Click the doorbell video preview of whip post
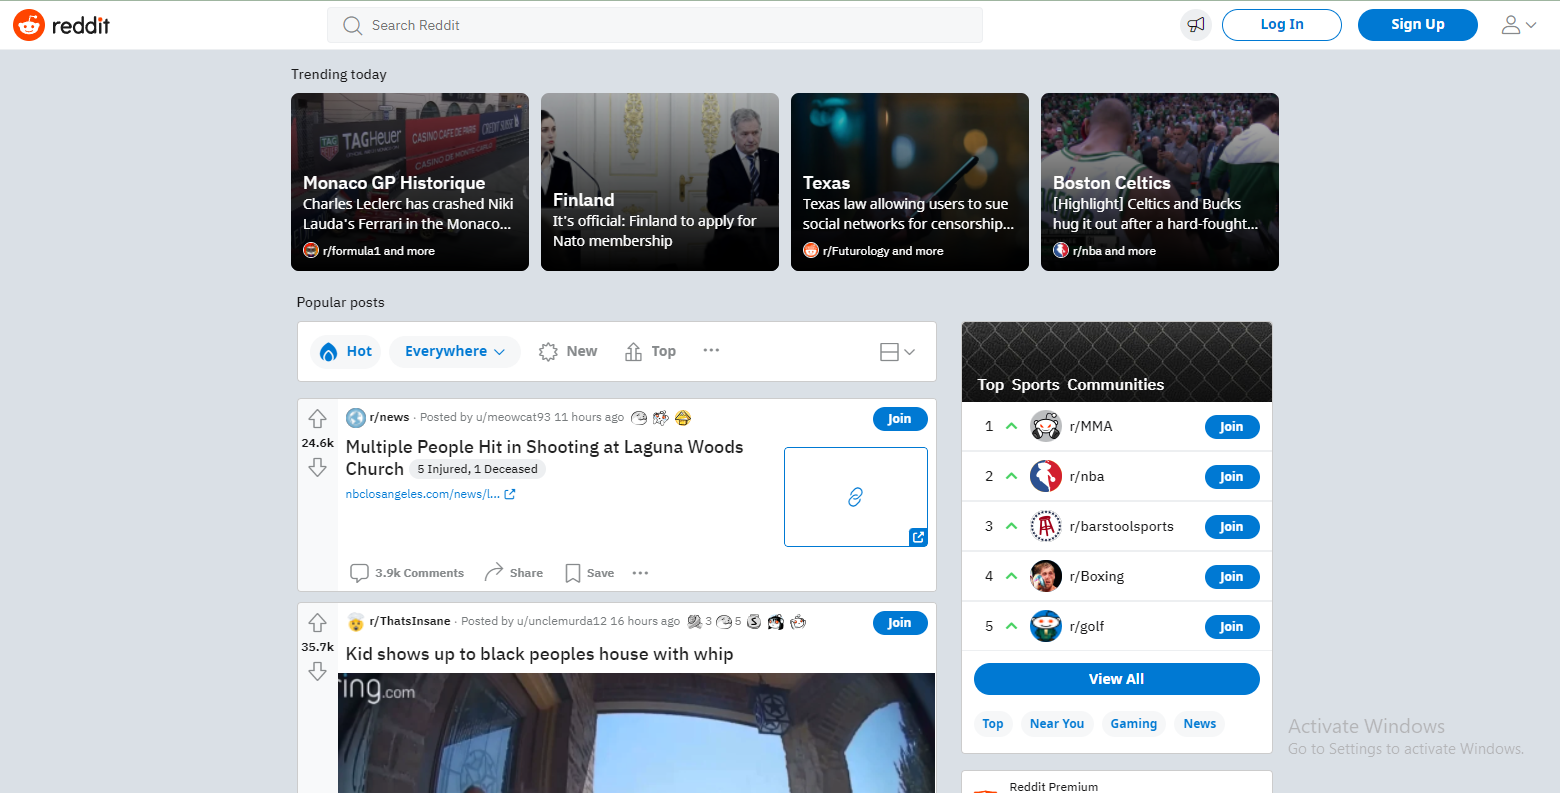The width and height of the screenshot is (1560, 793). pos(637,733)
